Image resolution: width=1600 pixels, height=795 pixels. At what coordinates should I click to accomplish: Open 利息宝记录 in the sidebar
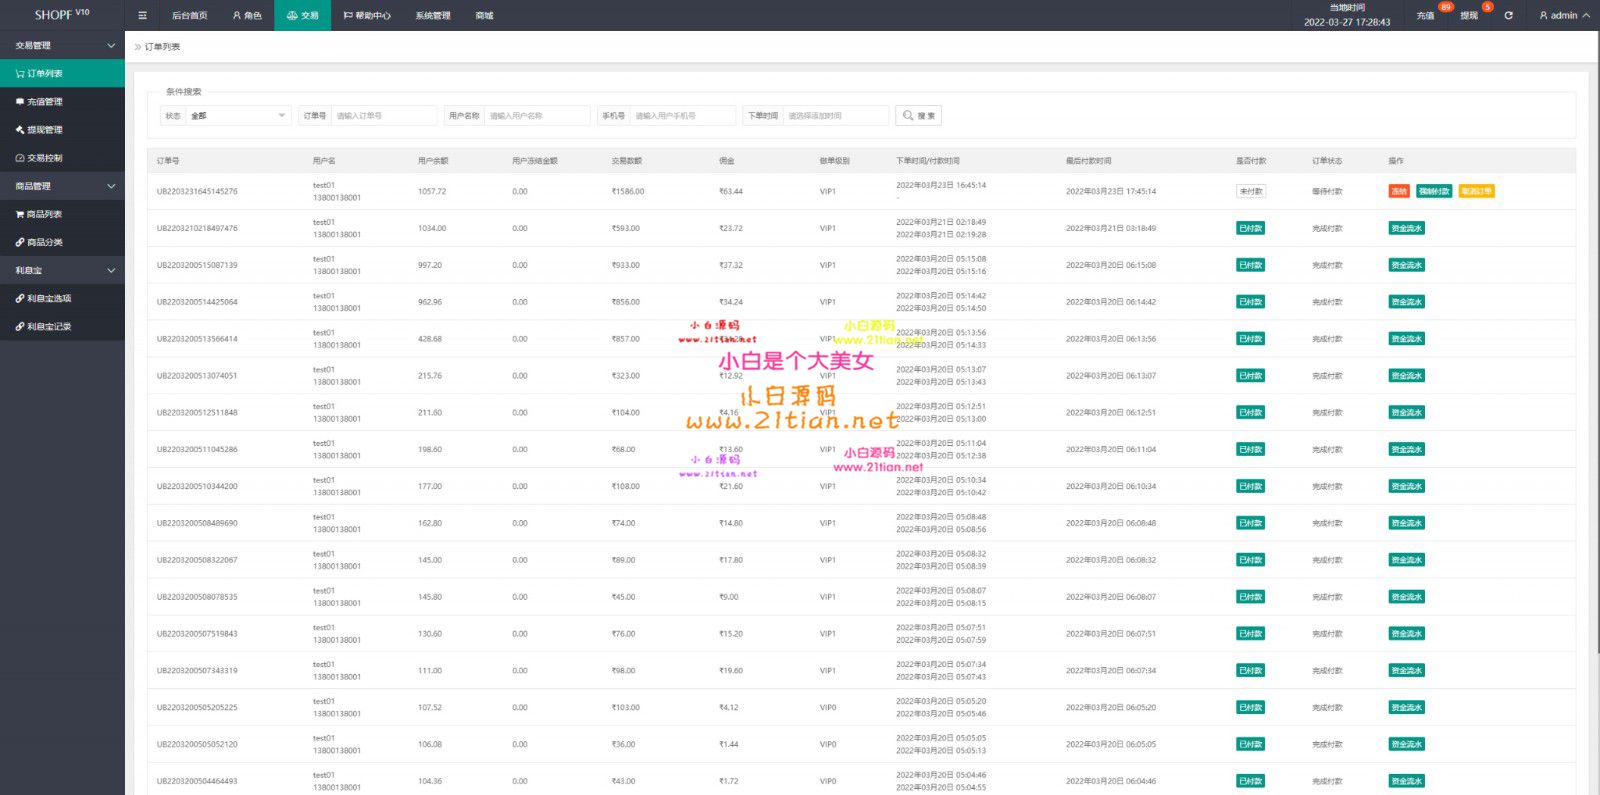(62, 326)
